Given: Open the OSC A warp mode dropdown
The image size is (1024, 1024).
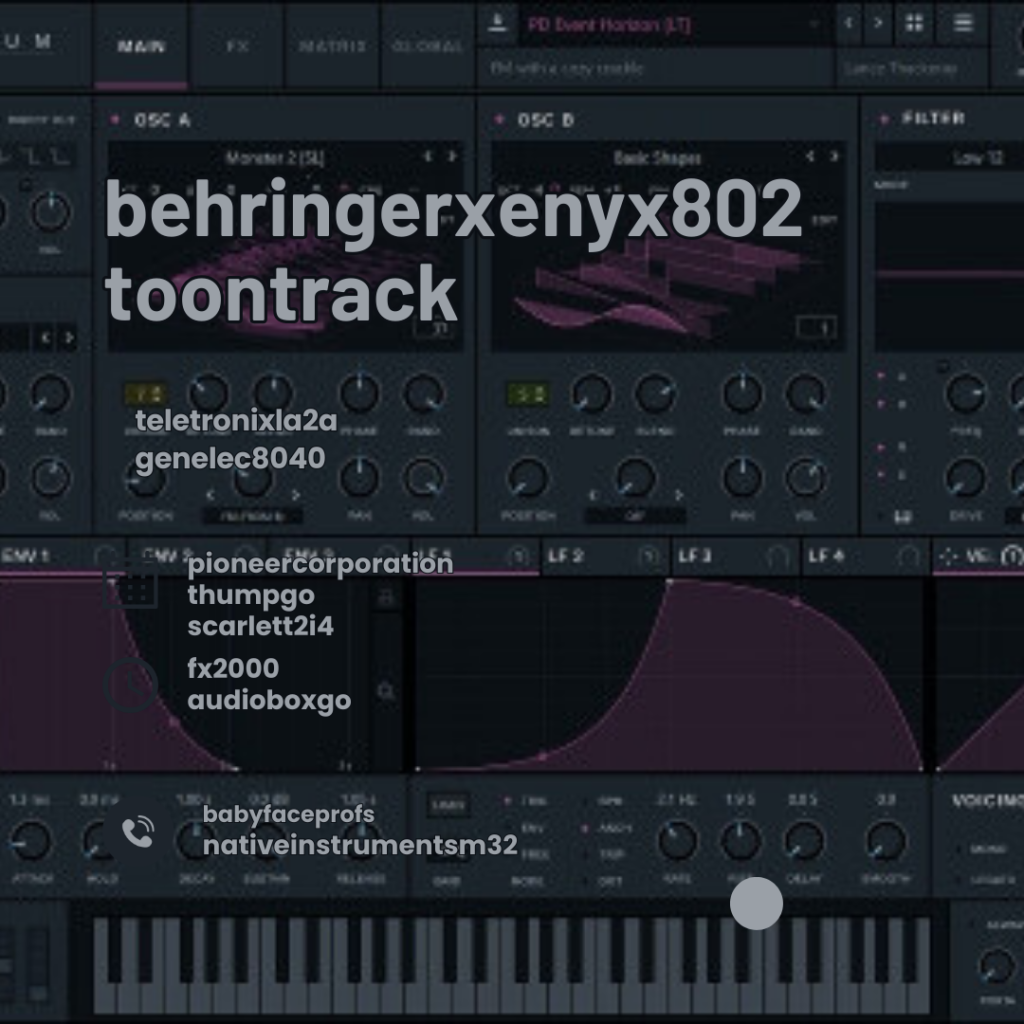Looking at the screenshot, I should click(252, 516).
